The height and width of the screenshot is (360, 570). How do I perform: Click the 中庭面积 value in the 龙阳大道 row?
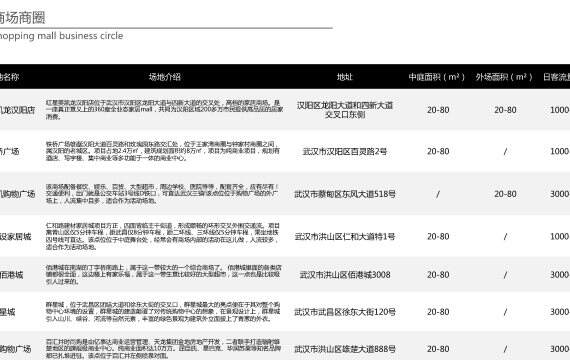pos(438,110)
